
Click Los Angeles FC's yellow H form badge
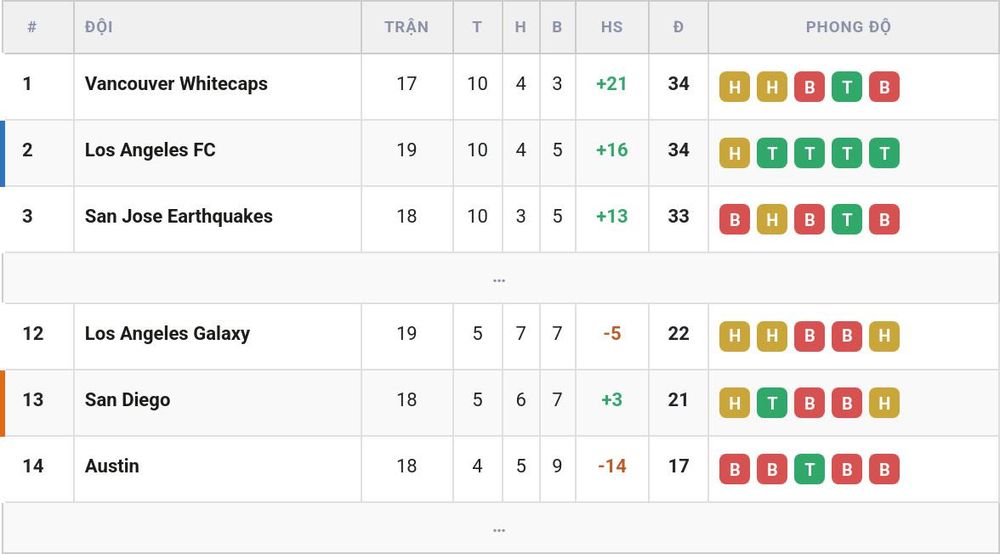[735, 153]
